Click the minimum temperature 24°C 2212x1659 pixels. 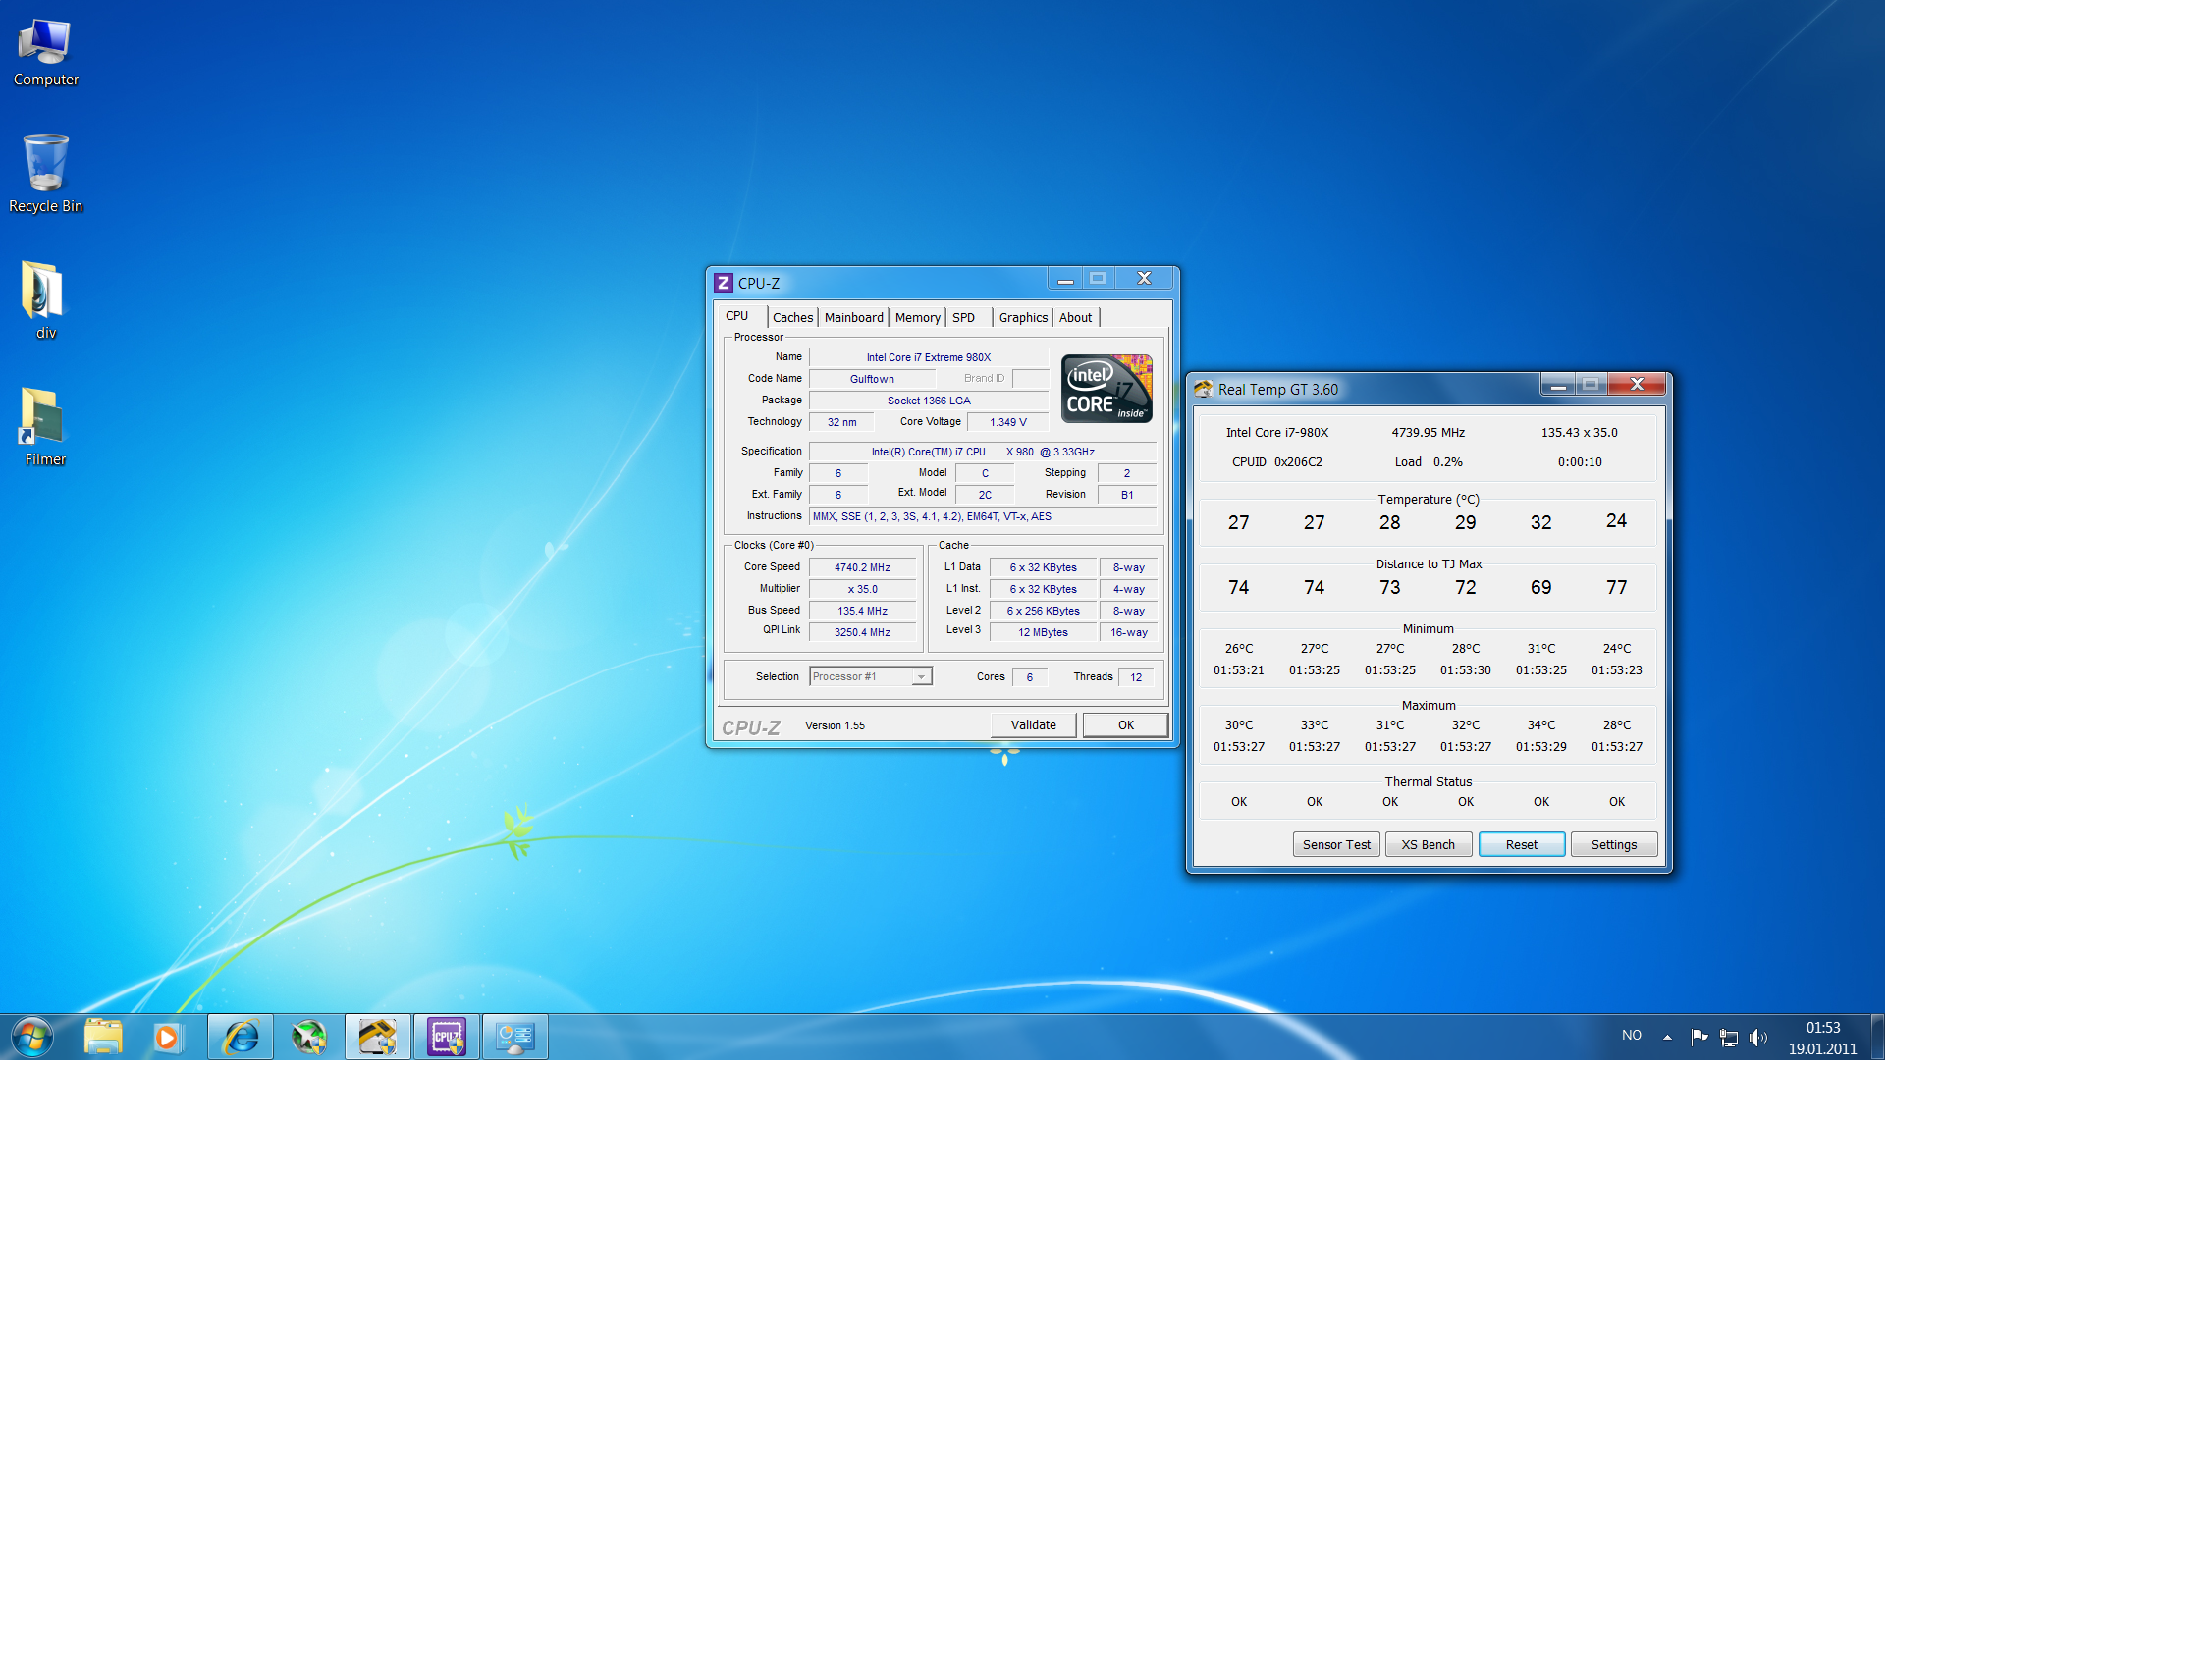coord(1616,649)
